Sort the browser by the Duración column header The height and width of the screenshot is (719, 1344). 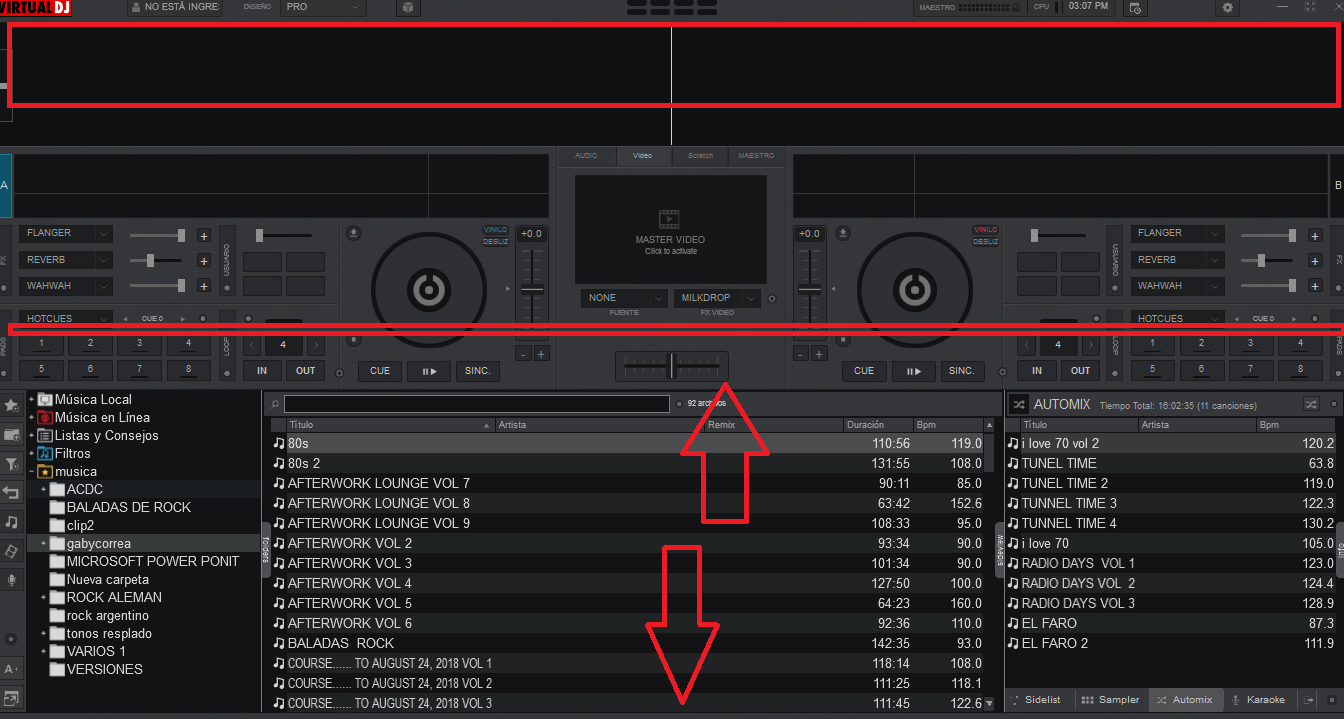pos(878,425)
